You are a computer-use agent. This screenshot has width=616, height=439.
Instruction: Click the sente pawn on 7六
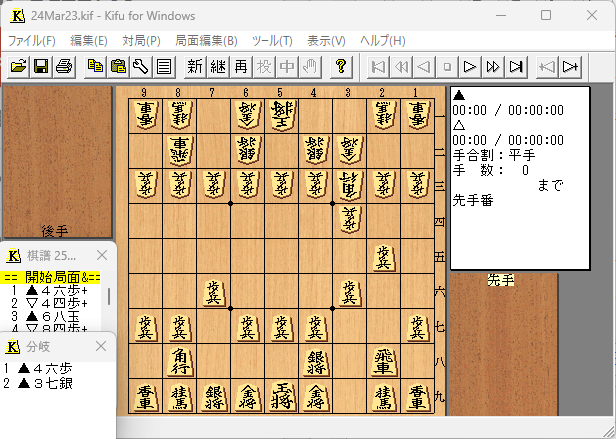[x=214, y=292]
